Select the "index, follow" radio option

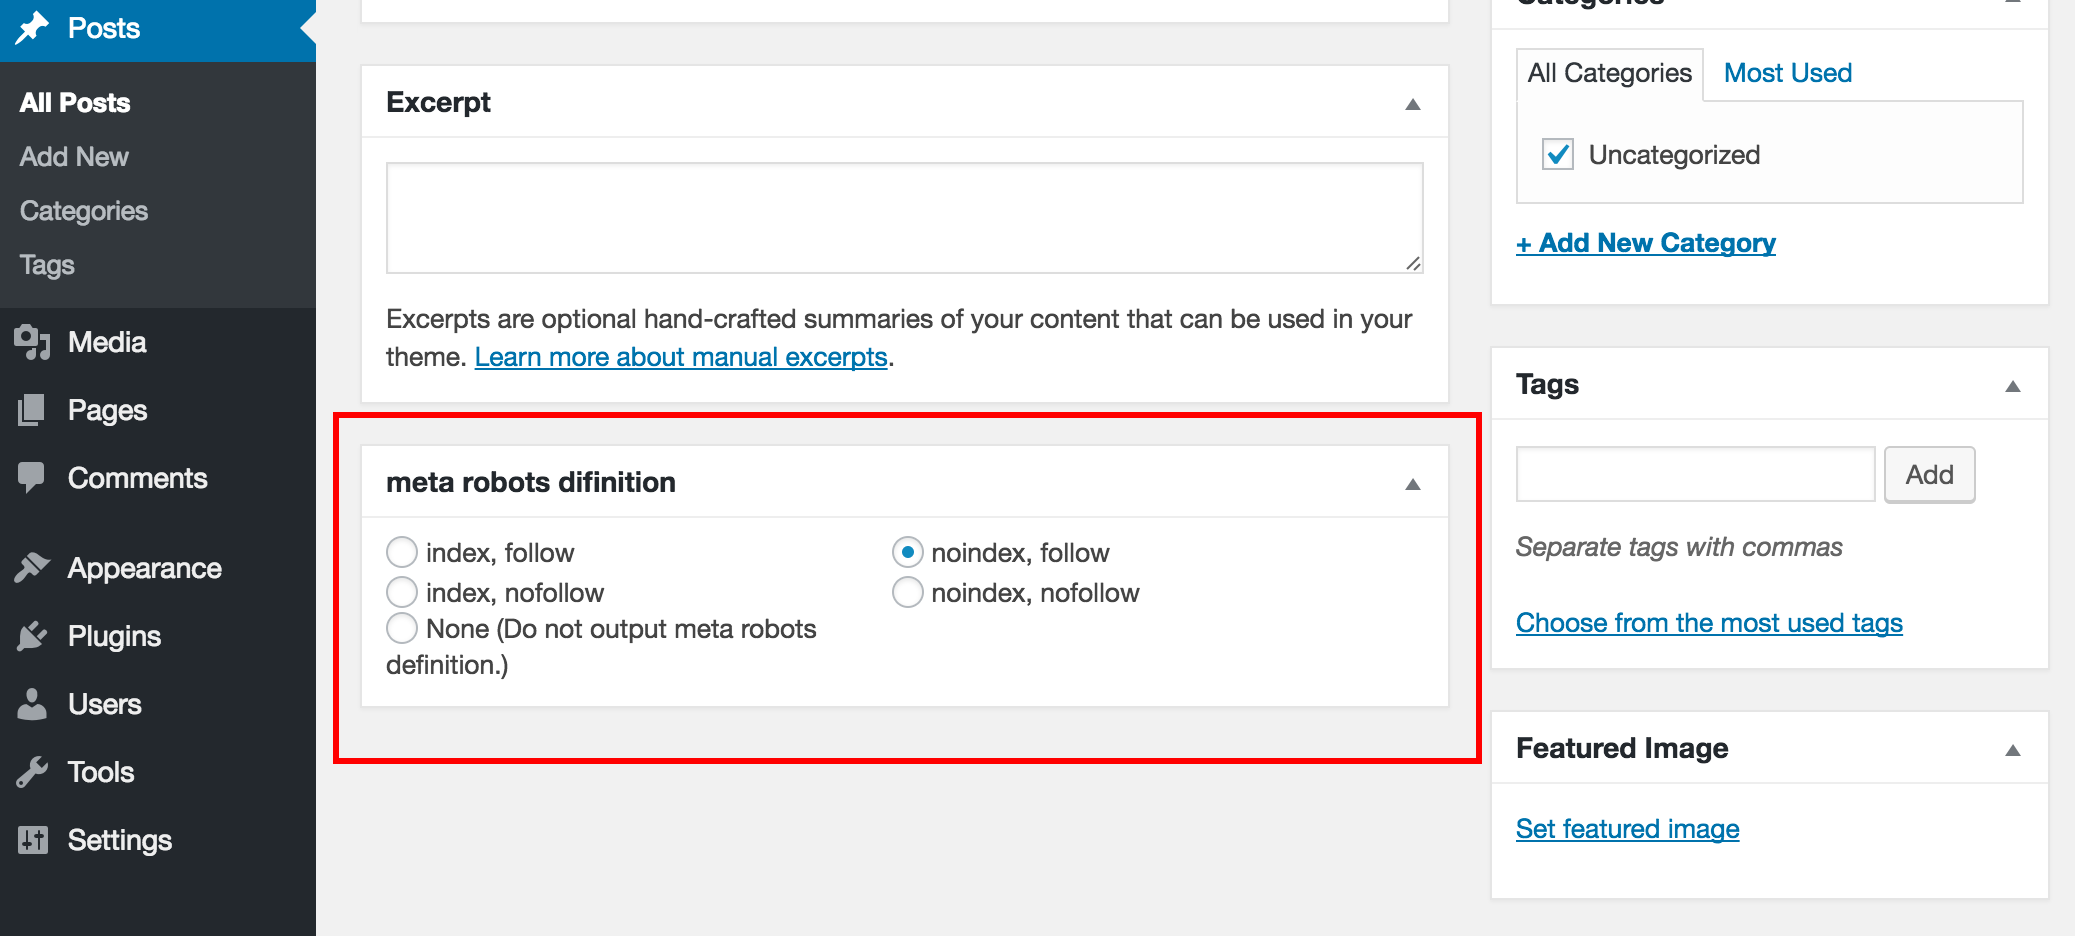(x=402, y=552)
